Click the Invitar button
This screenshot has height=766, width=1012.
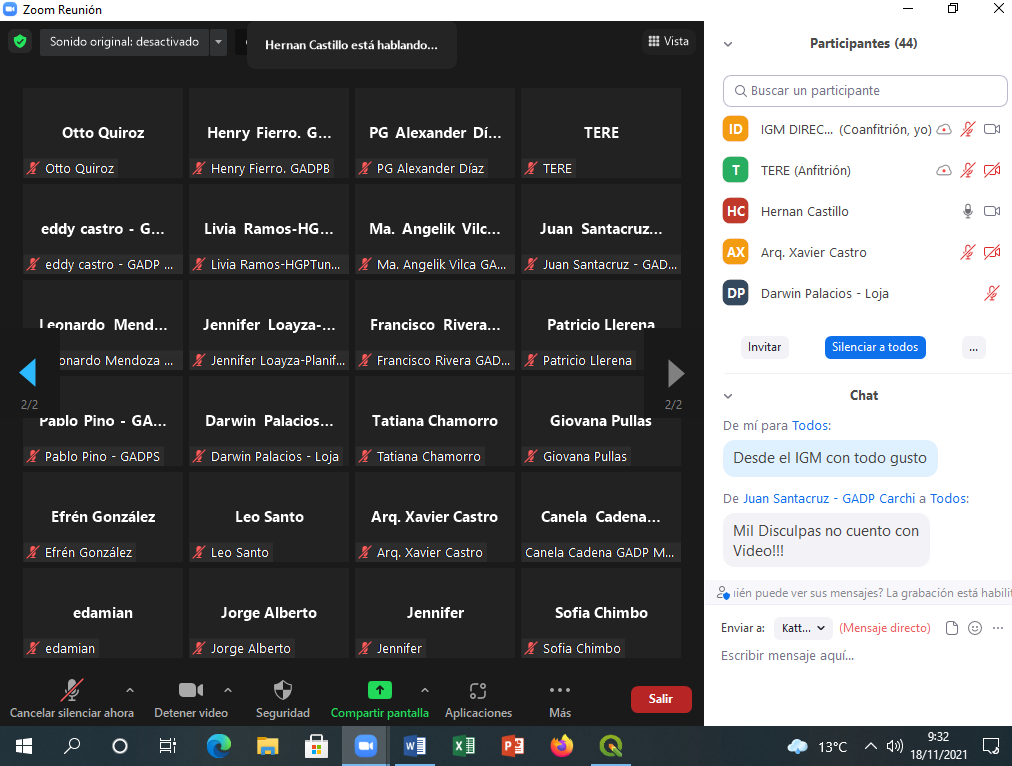pyautogui.click(x=764, y=347)
